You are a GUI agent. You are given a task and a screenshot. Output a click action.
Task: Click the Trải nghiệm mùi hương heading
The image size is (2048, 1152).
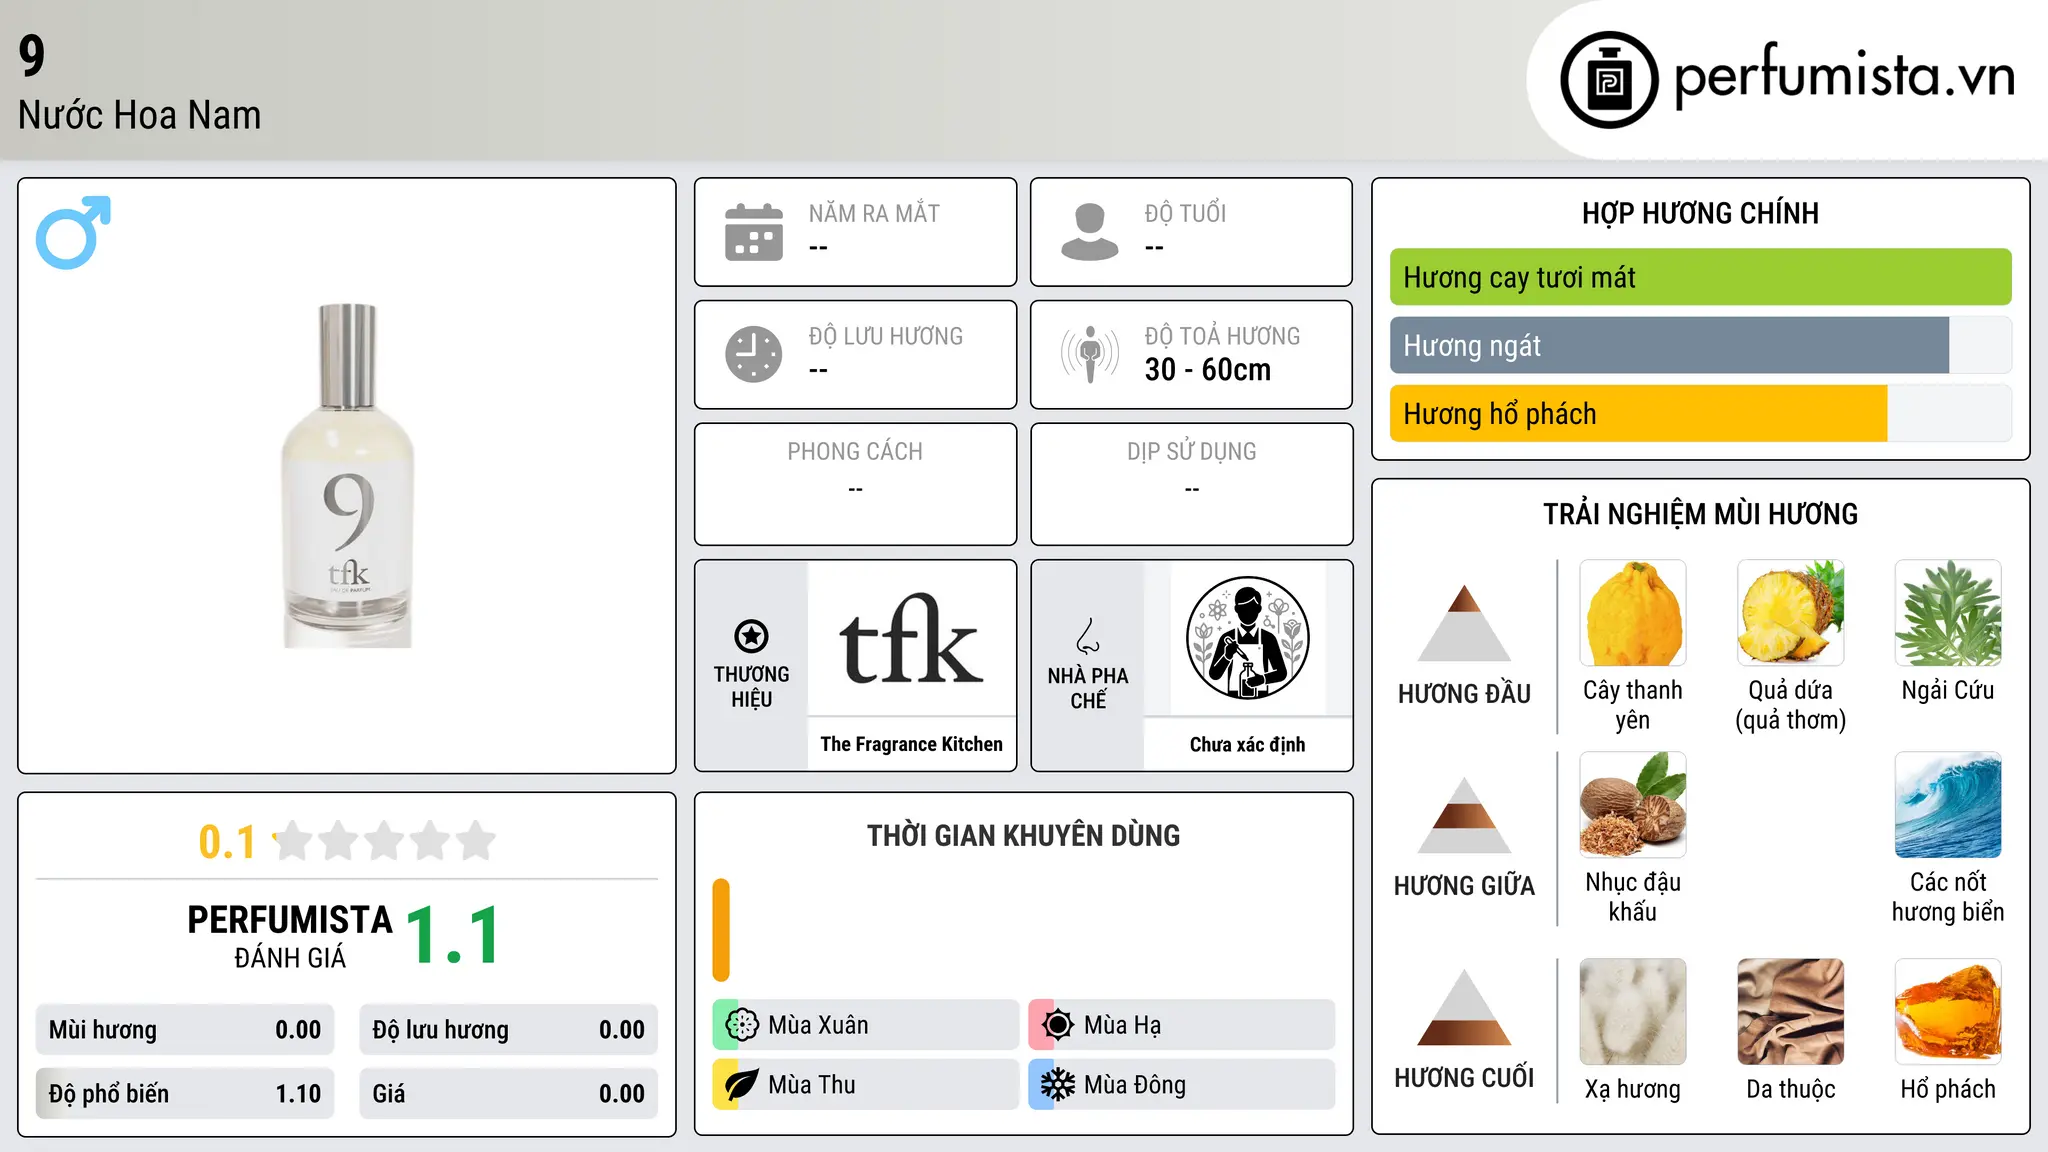[x=1700, y=514]
